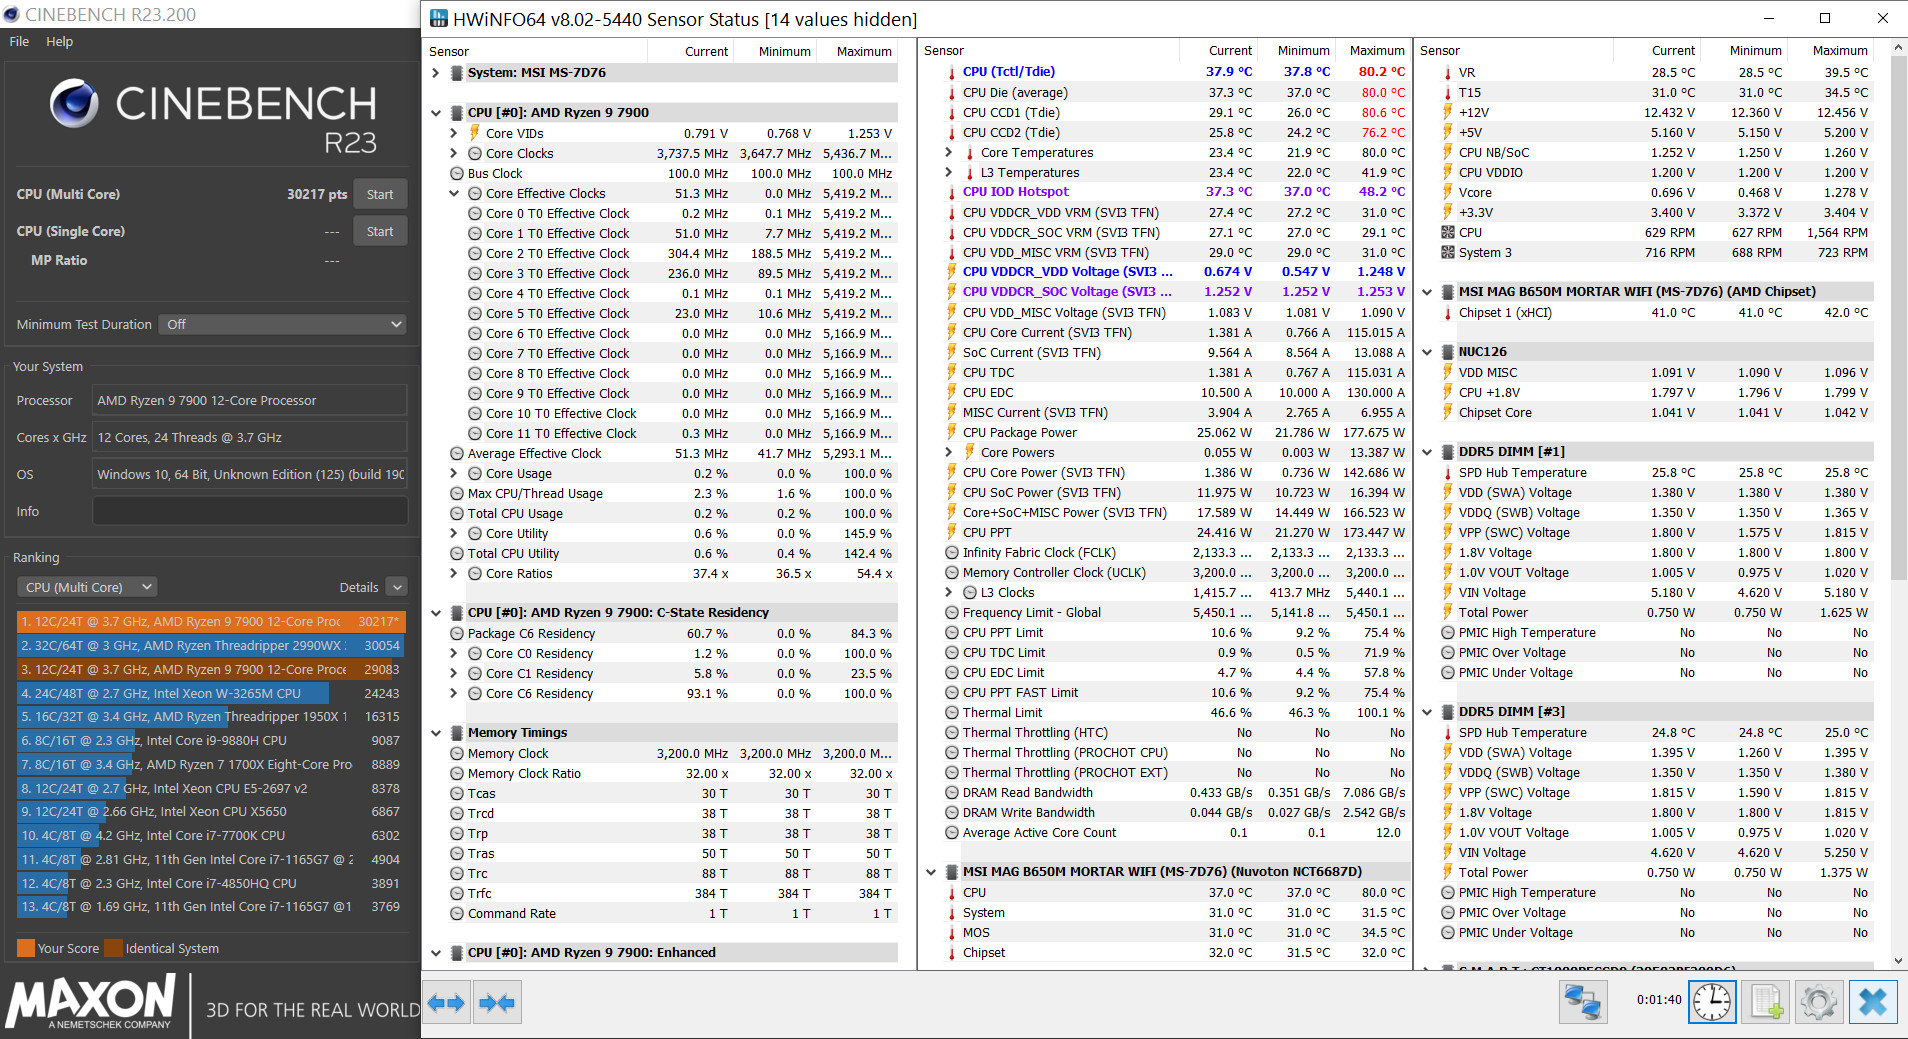
Task: Click the lightning icon beside +12V
Action: tap(1447, 113)
